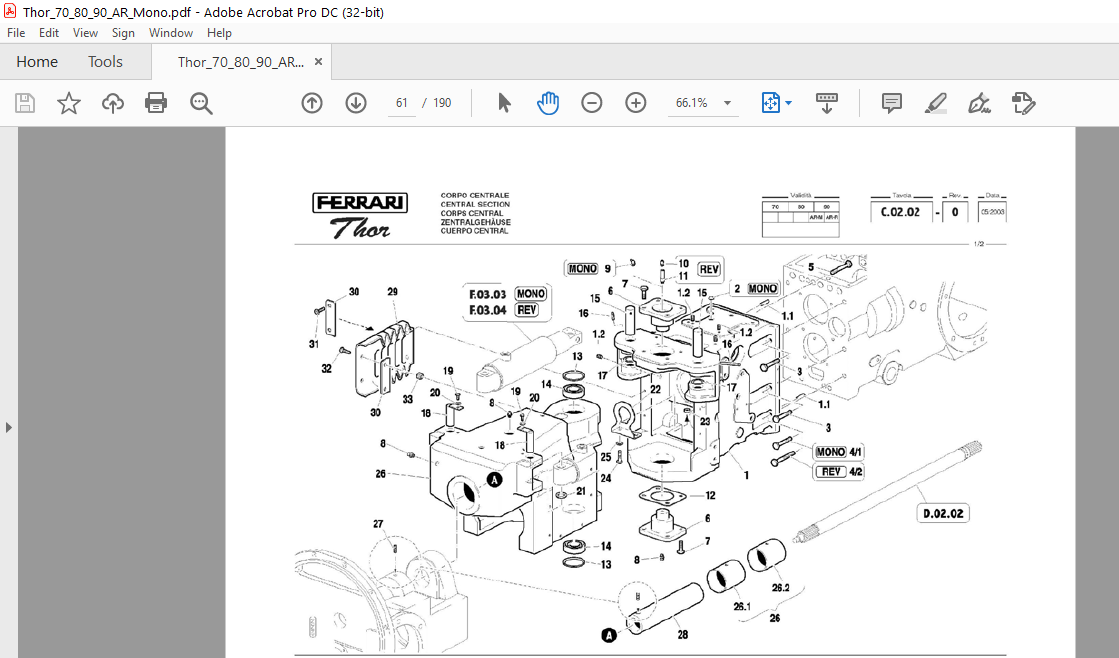Select the arrow Selection tool
The image size is (1119, 658).
click(x=504, y=103)
